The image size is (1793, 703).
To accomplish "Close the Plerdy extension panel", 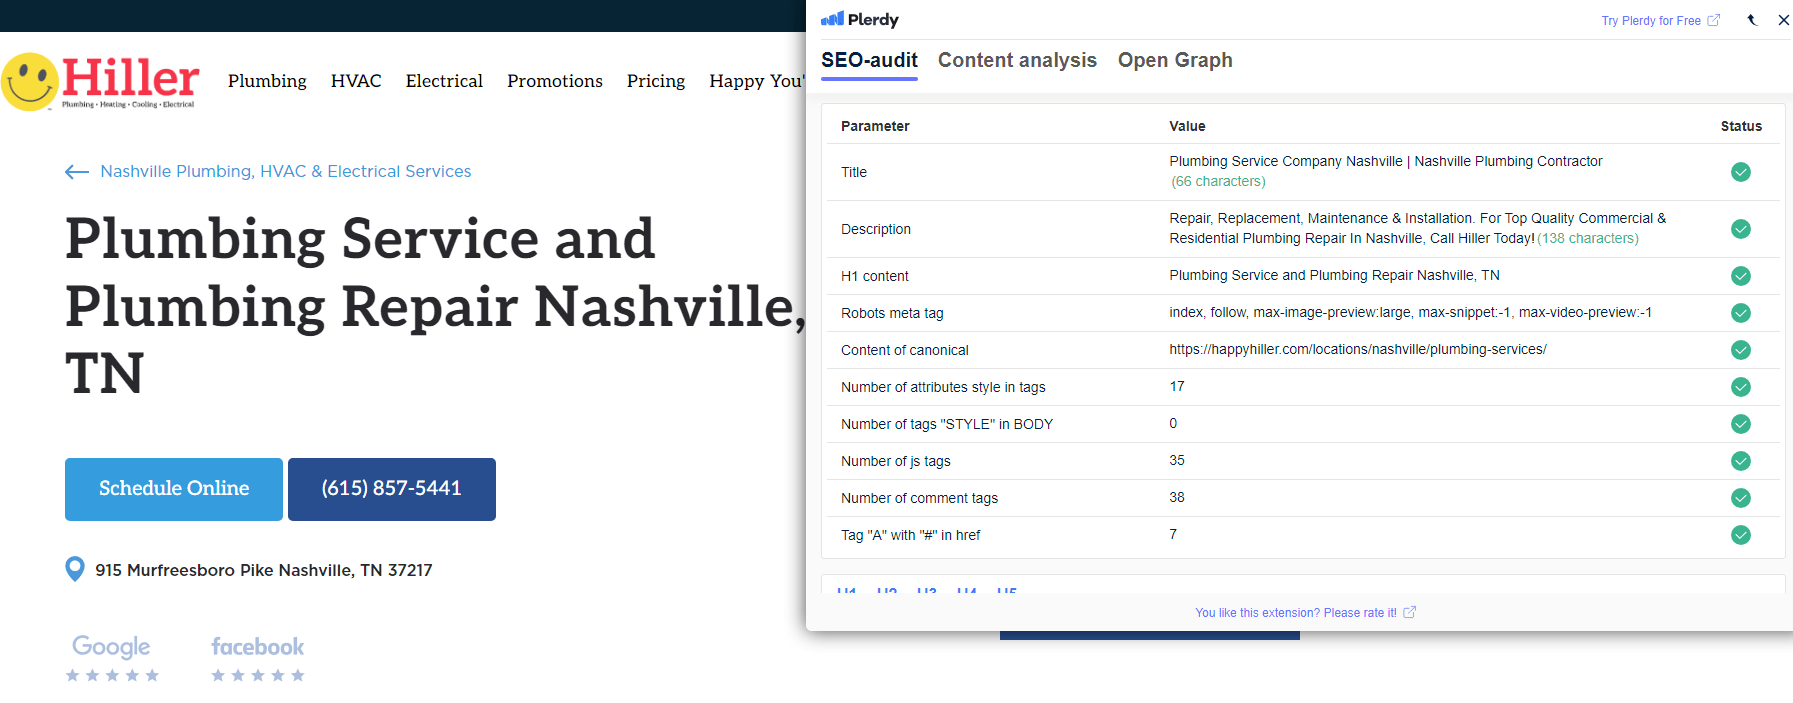I will (1784, 20).
